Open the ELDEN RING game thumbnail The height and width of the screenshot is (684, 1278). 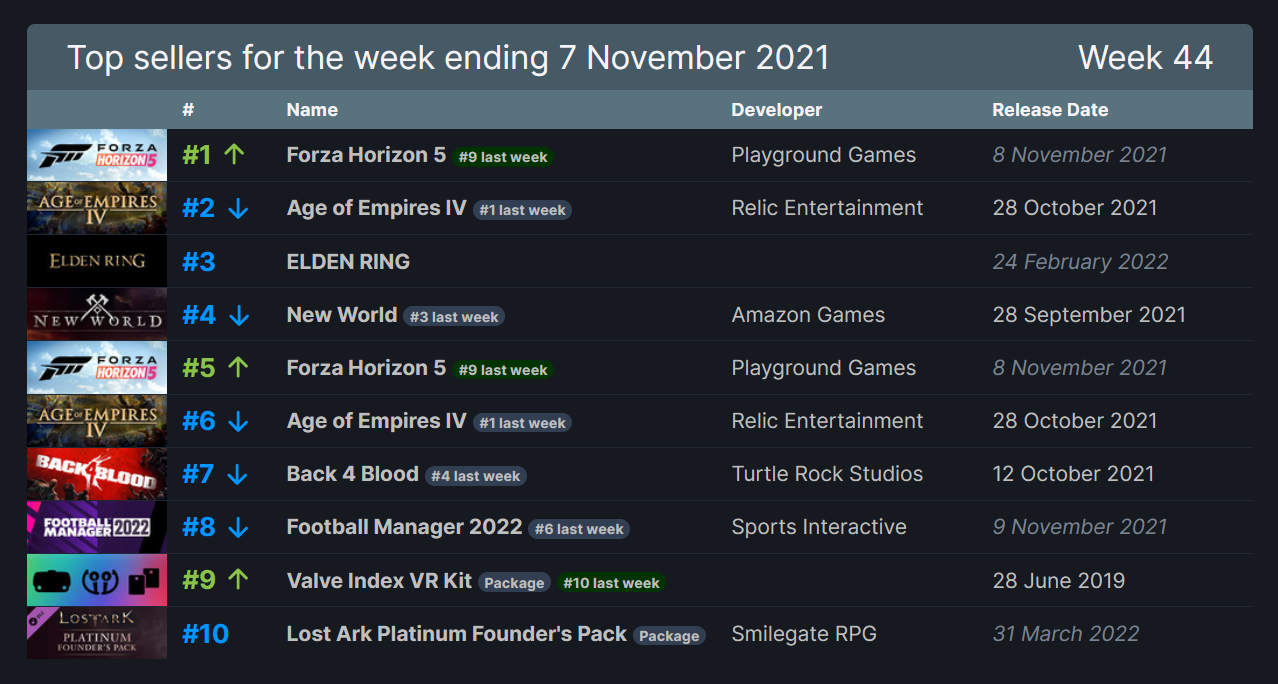[97, 261]
